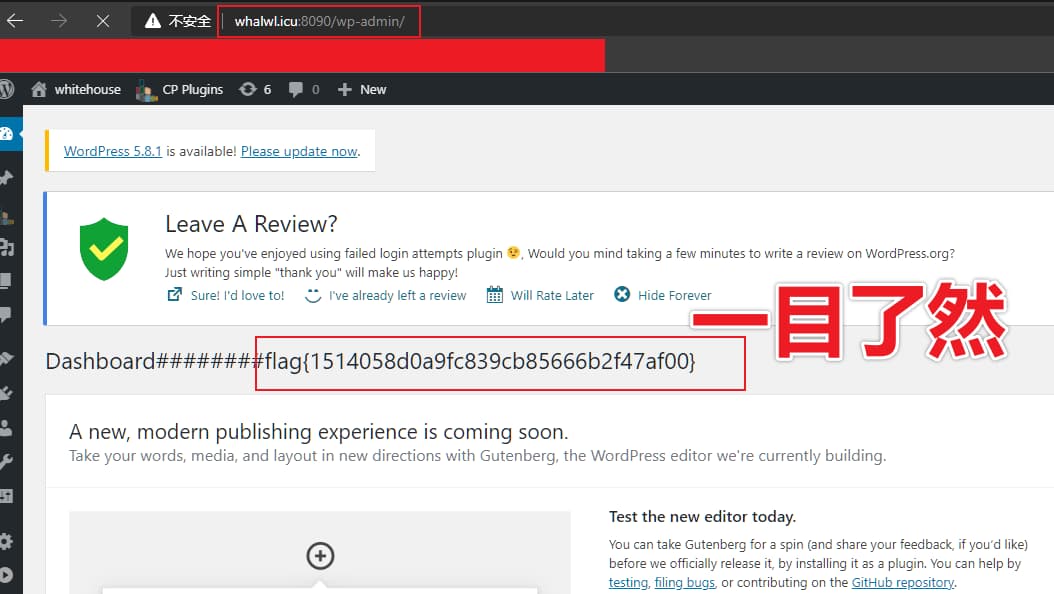This screenshot has width=1054, height=594.
Task: Open the Media sidebar icon
Action: [7, 248]
